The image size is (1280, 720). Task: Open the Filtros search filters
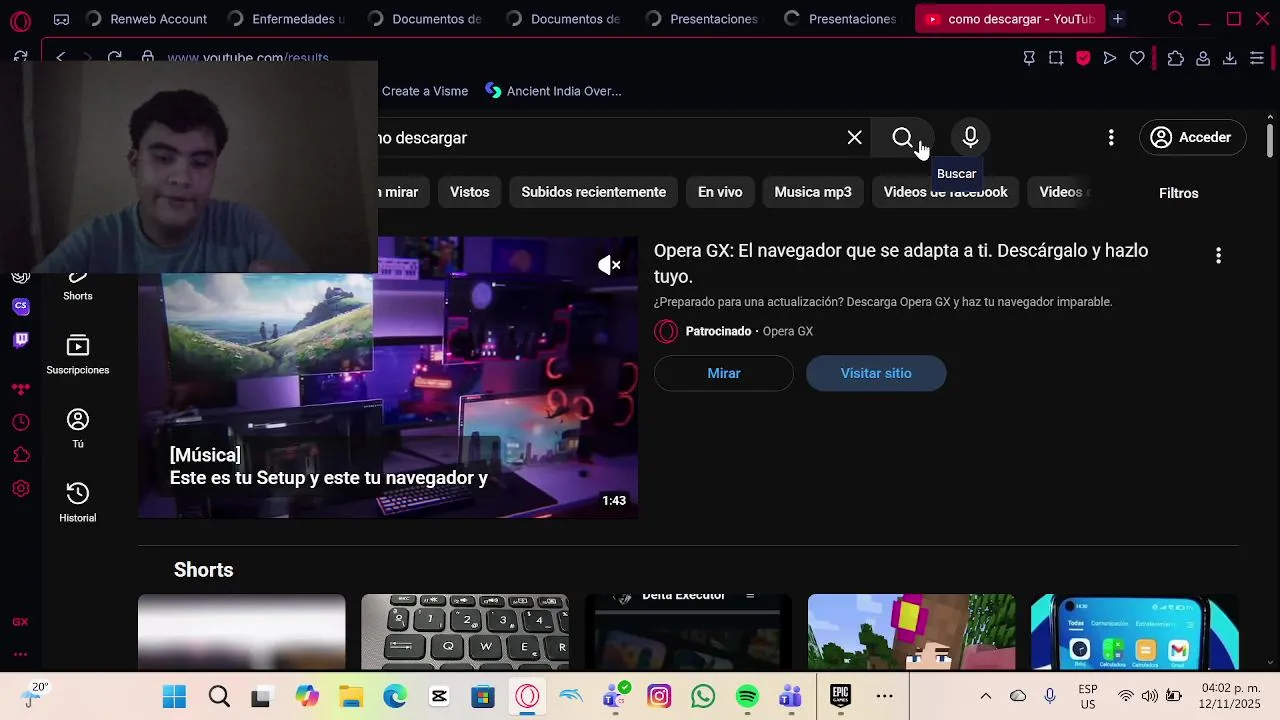coord(1178,193)
